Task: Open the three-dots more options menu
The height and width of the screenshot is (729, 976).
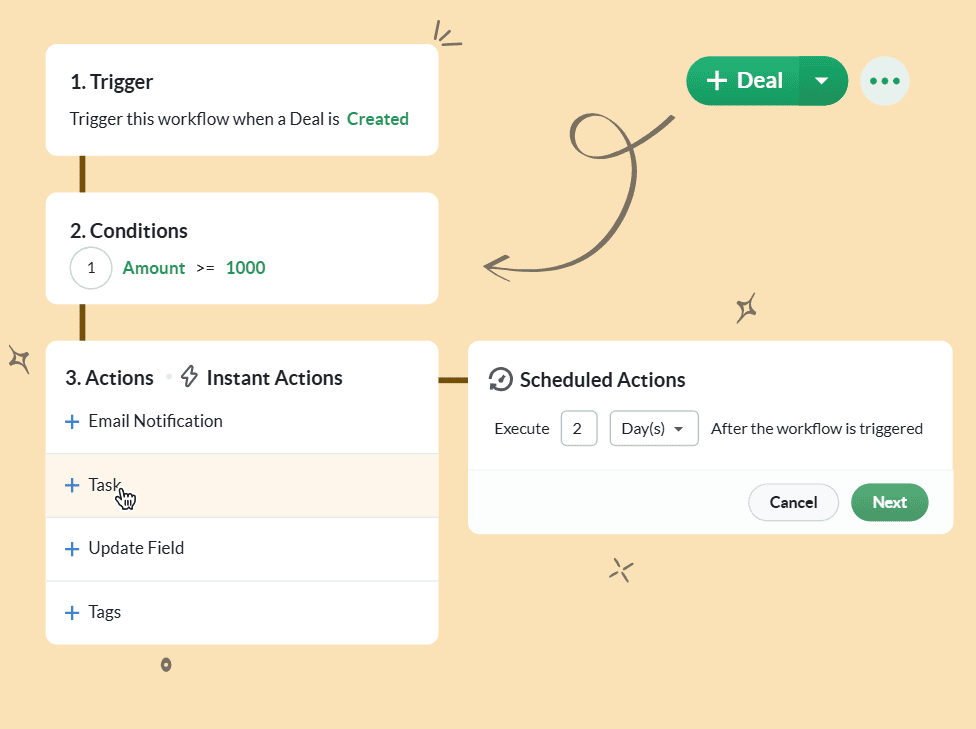Action: (x=884, y=81)
